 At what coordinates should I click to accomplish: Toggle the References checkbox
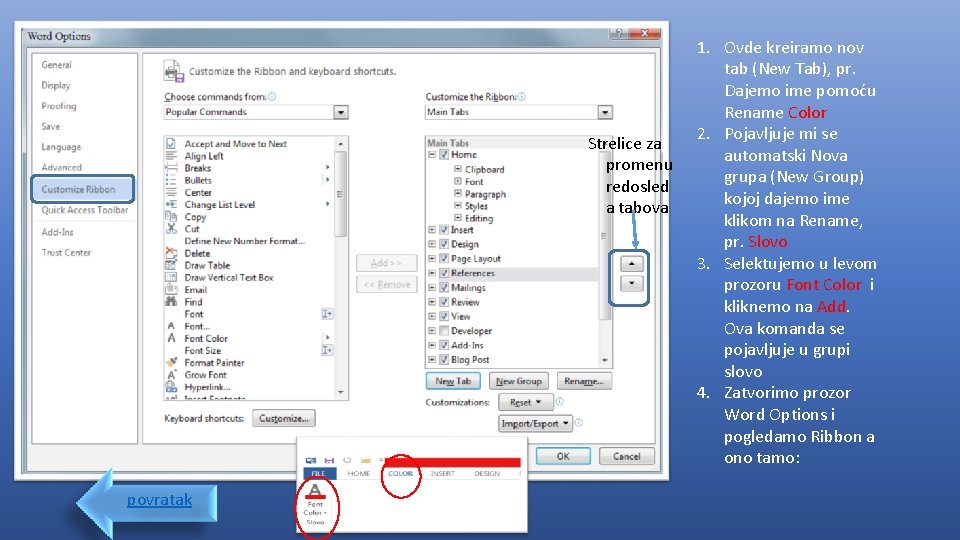(x=444, y=273)
